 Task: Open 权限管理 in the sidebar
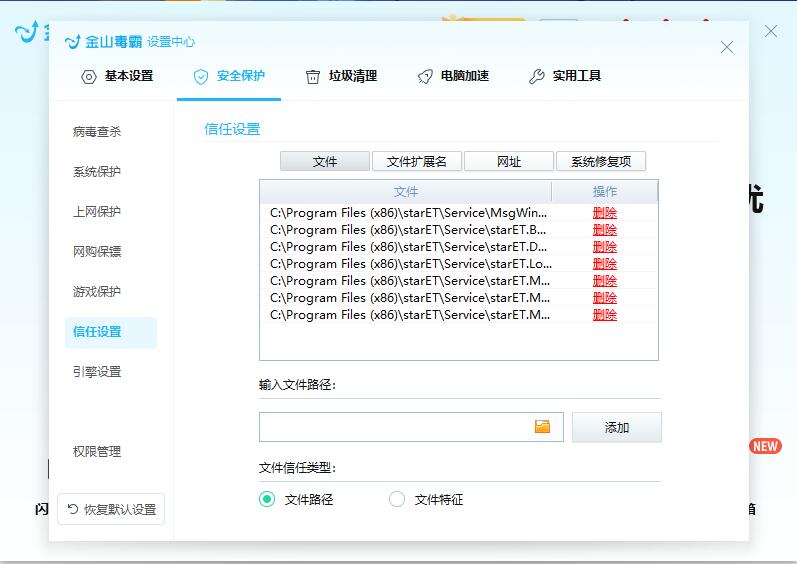(x=97, y=452)
